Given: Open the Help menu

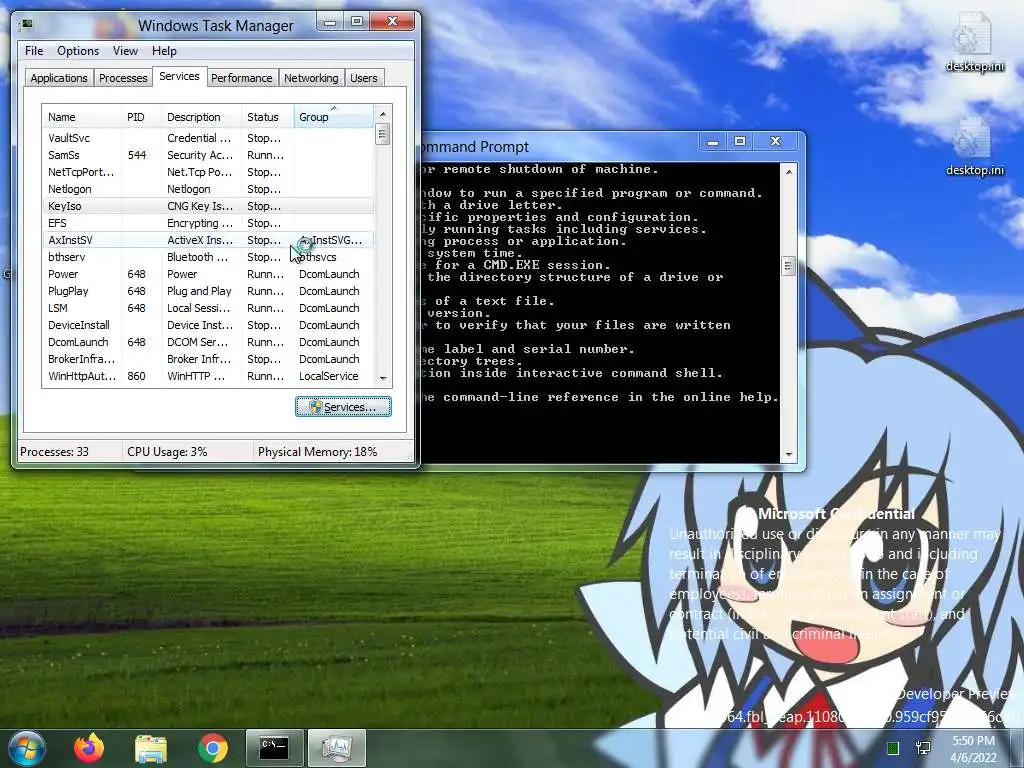Looking at the screenshot, I should (164, 51).
